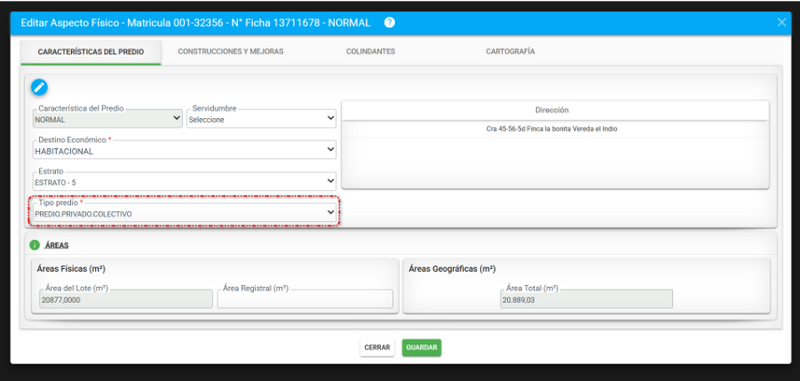Image resolution: width=800 pixels, height=381 pixels.
Task: Click the CERRAR button
Action: 377,347
